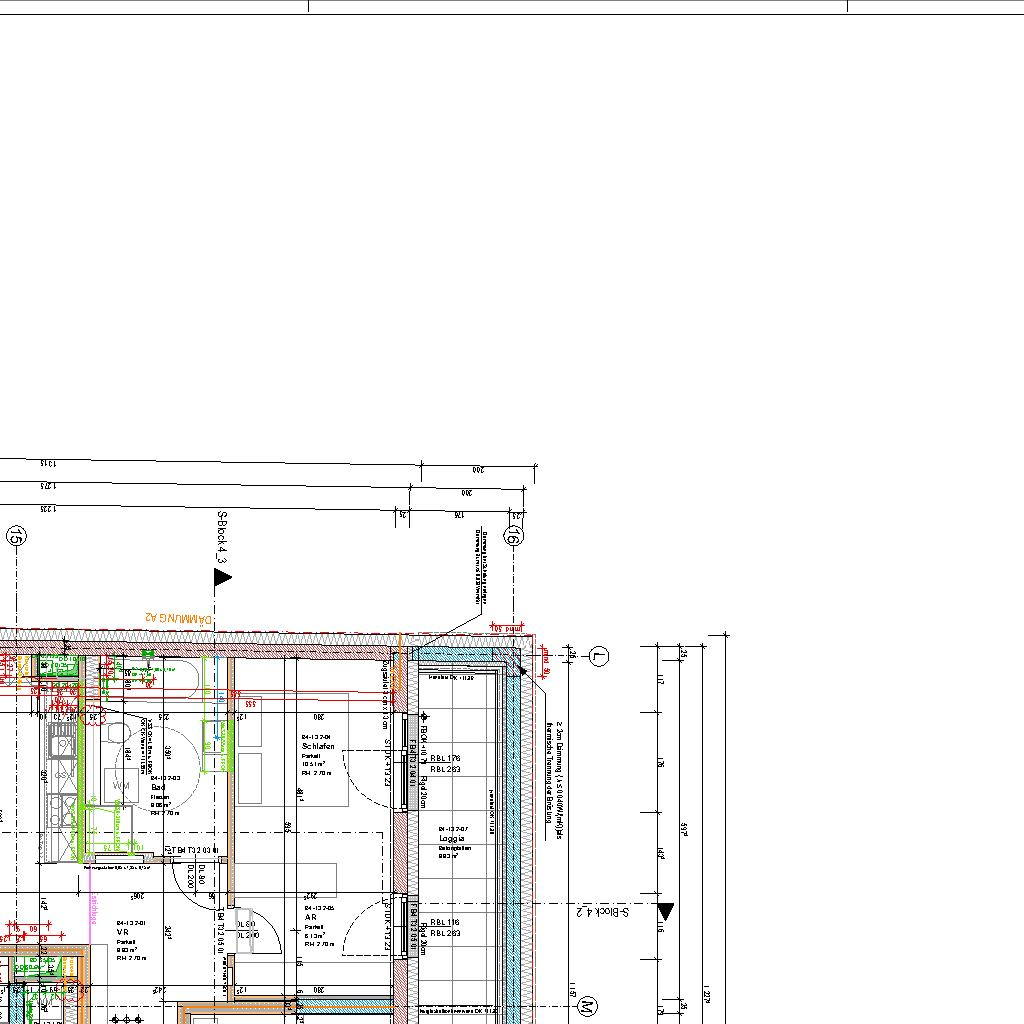1024x1024 pixels.
Task: Select the WM washing machine symbol
Action: (x=121, y=786)
